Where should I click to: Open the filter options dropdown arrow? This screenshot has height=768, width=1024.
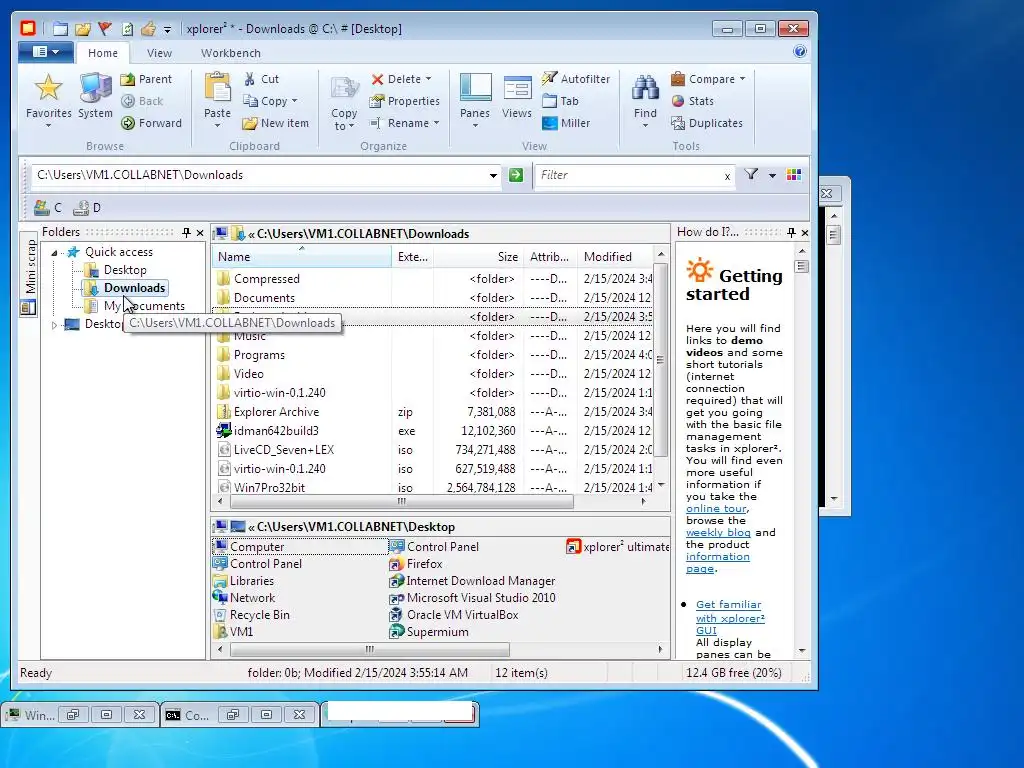point(772,175)
